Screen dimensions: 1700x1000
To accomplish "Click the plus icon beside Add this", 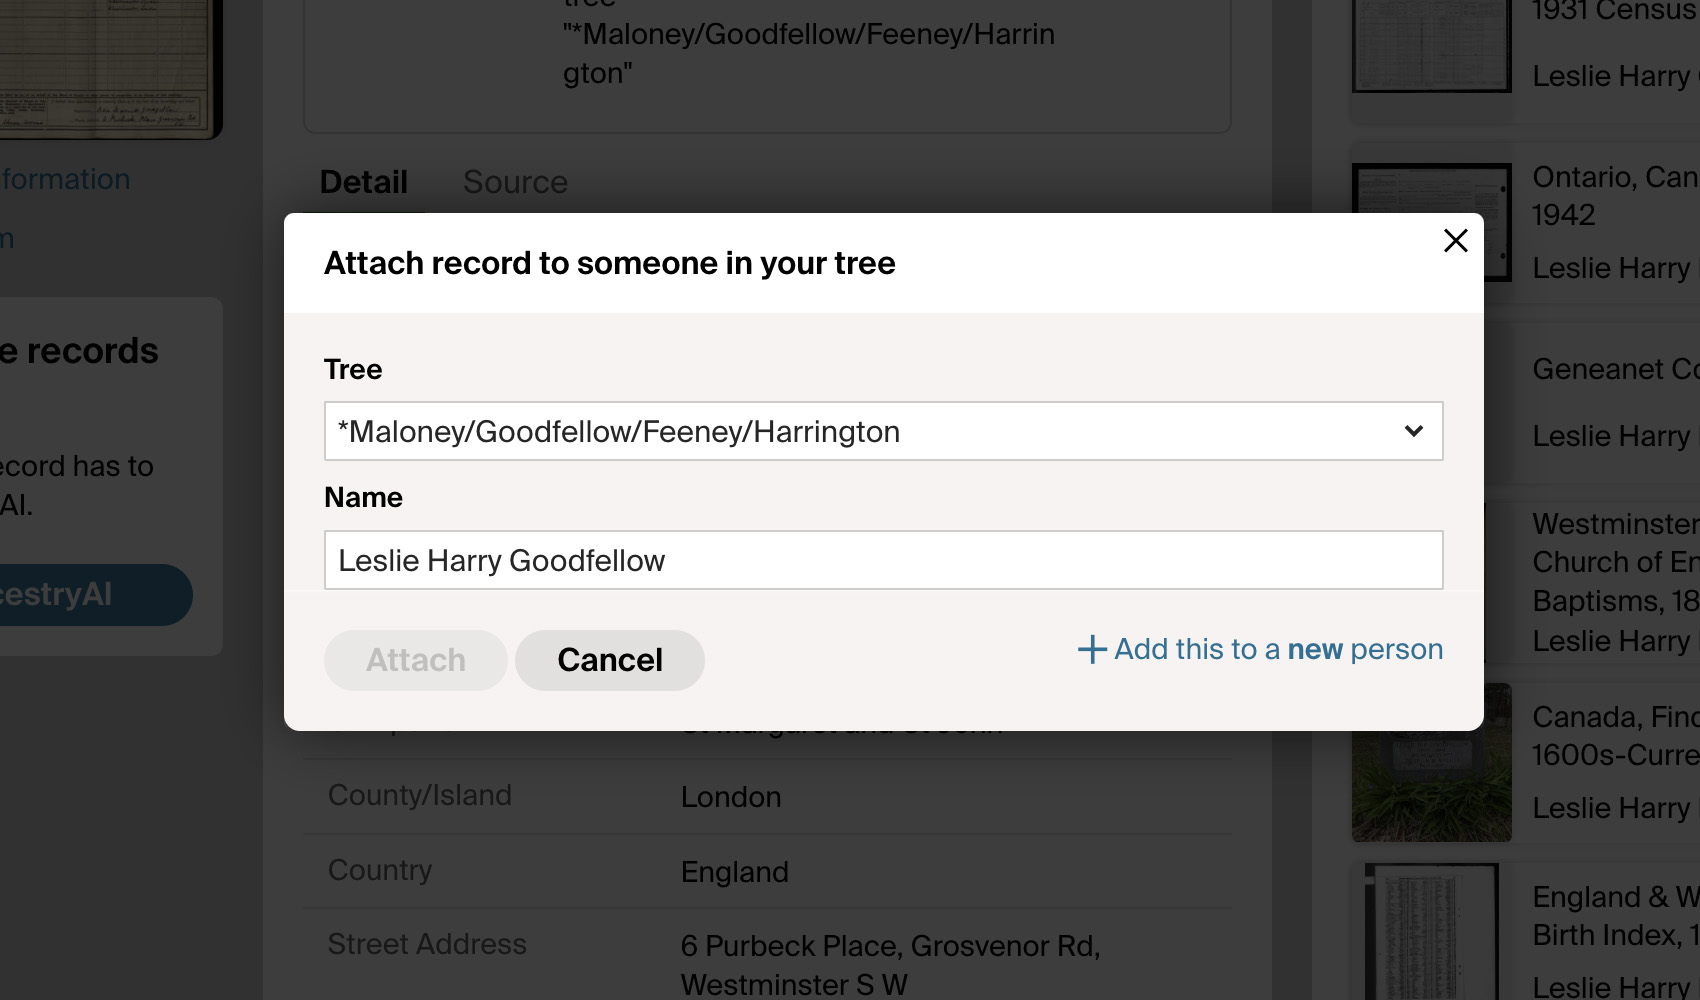I will tap(1091, 649).
